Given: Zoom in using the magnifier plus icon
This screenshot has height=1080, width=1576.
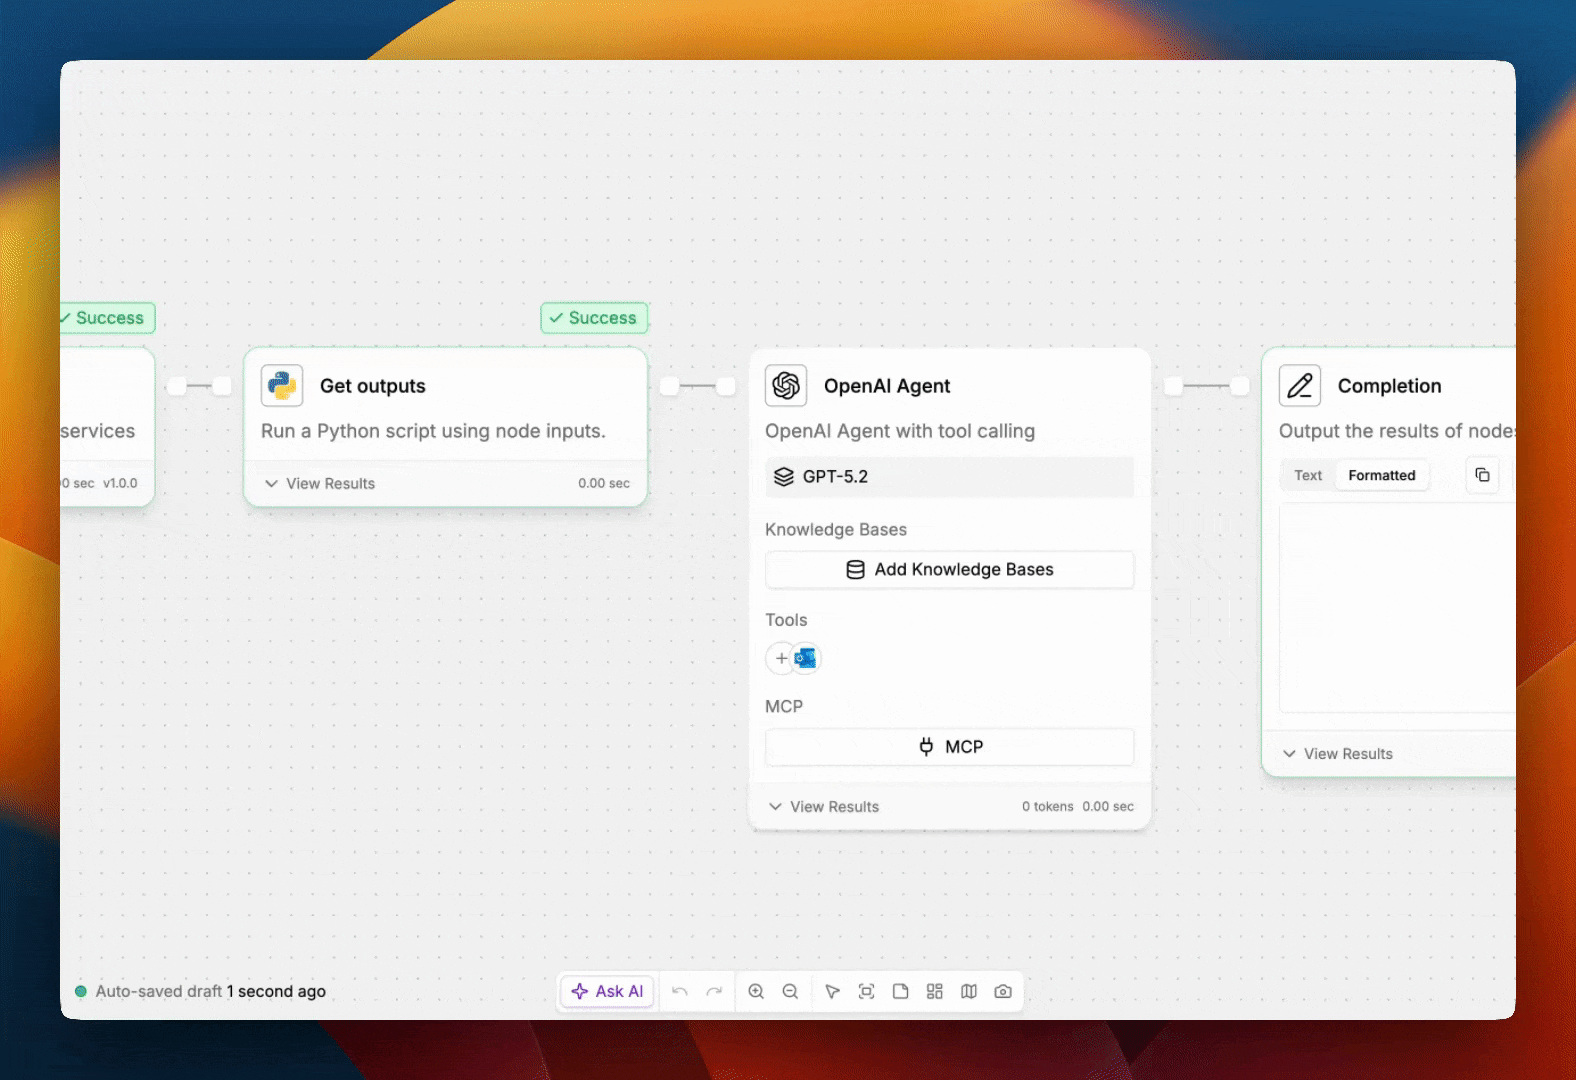Looking at the screenshot, I should coord(756,991).
